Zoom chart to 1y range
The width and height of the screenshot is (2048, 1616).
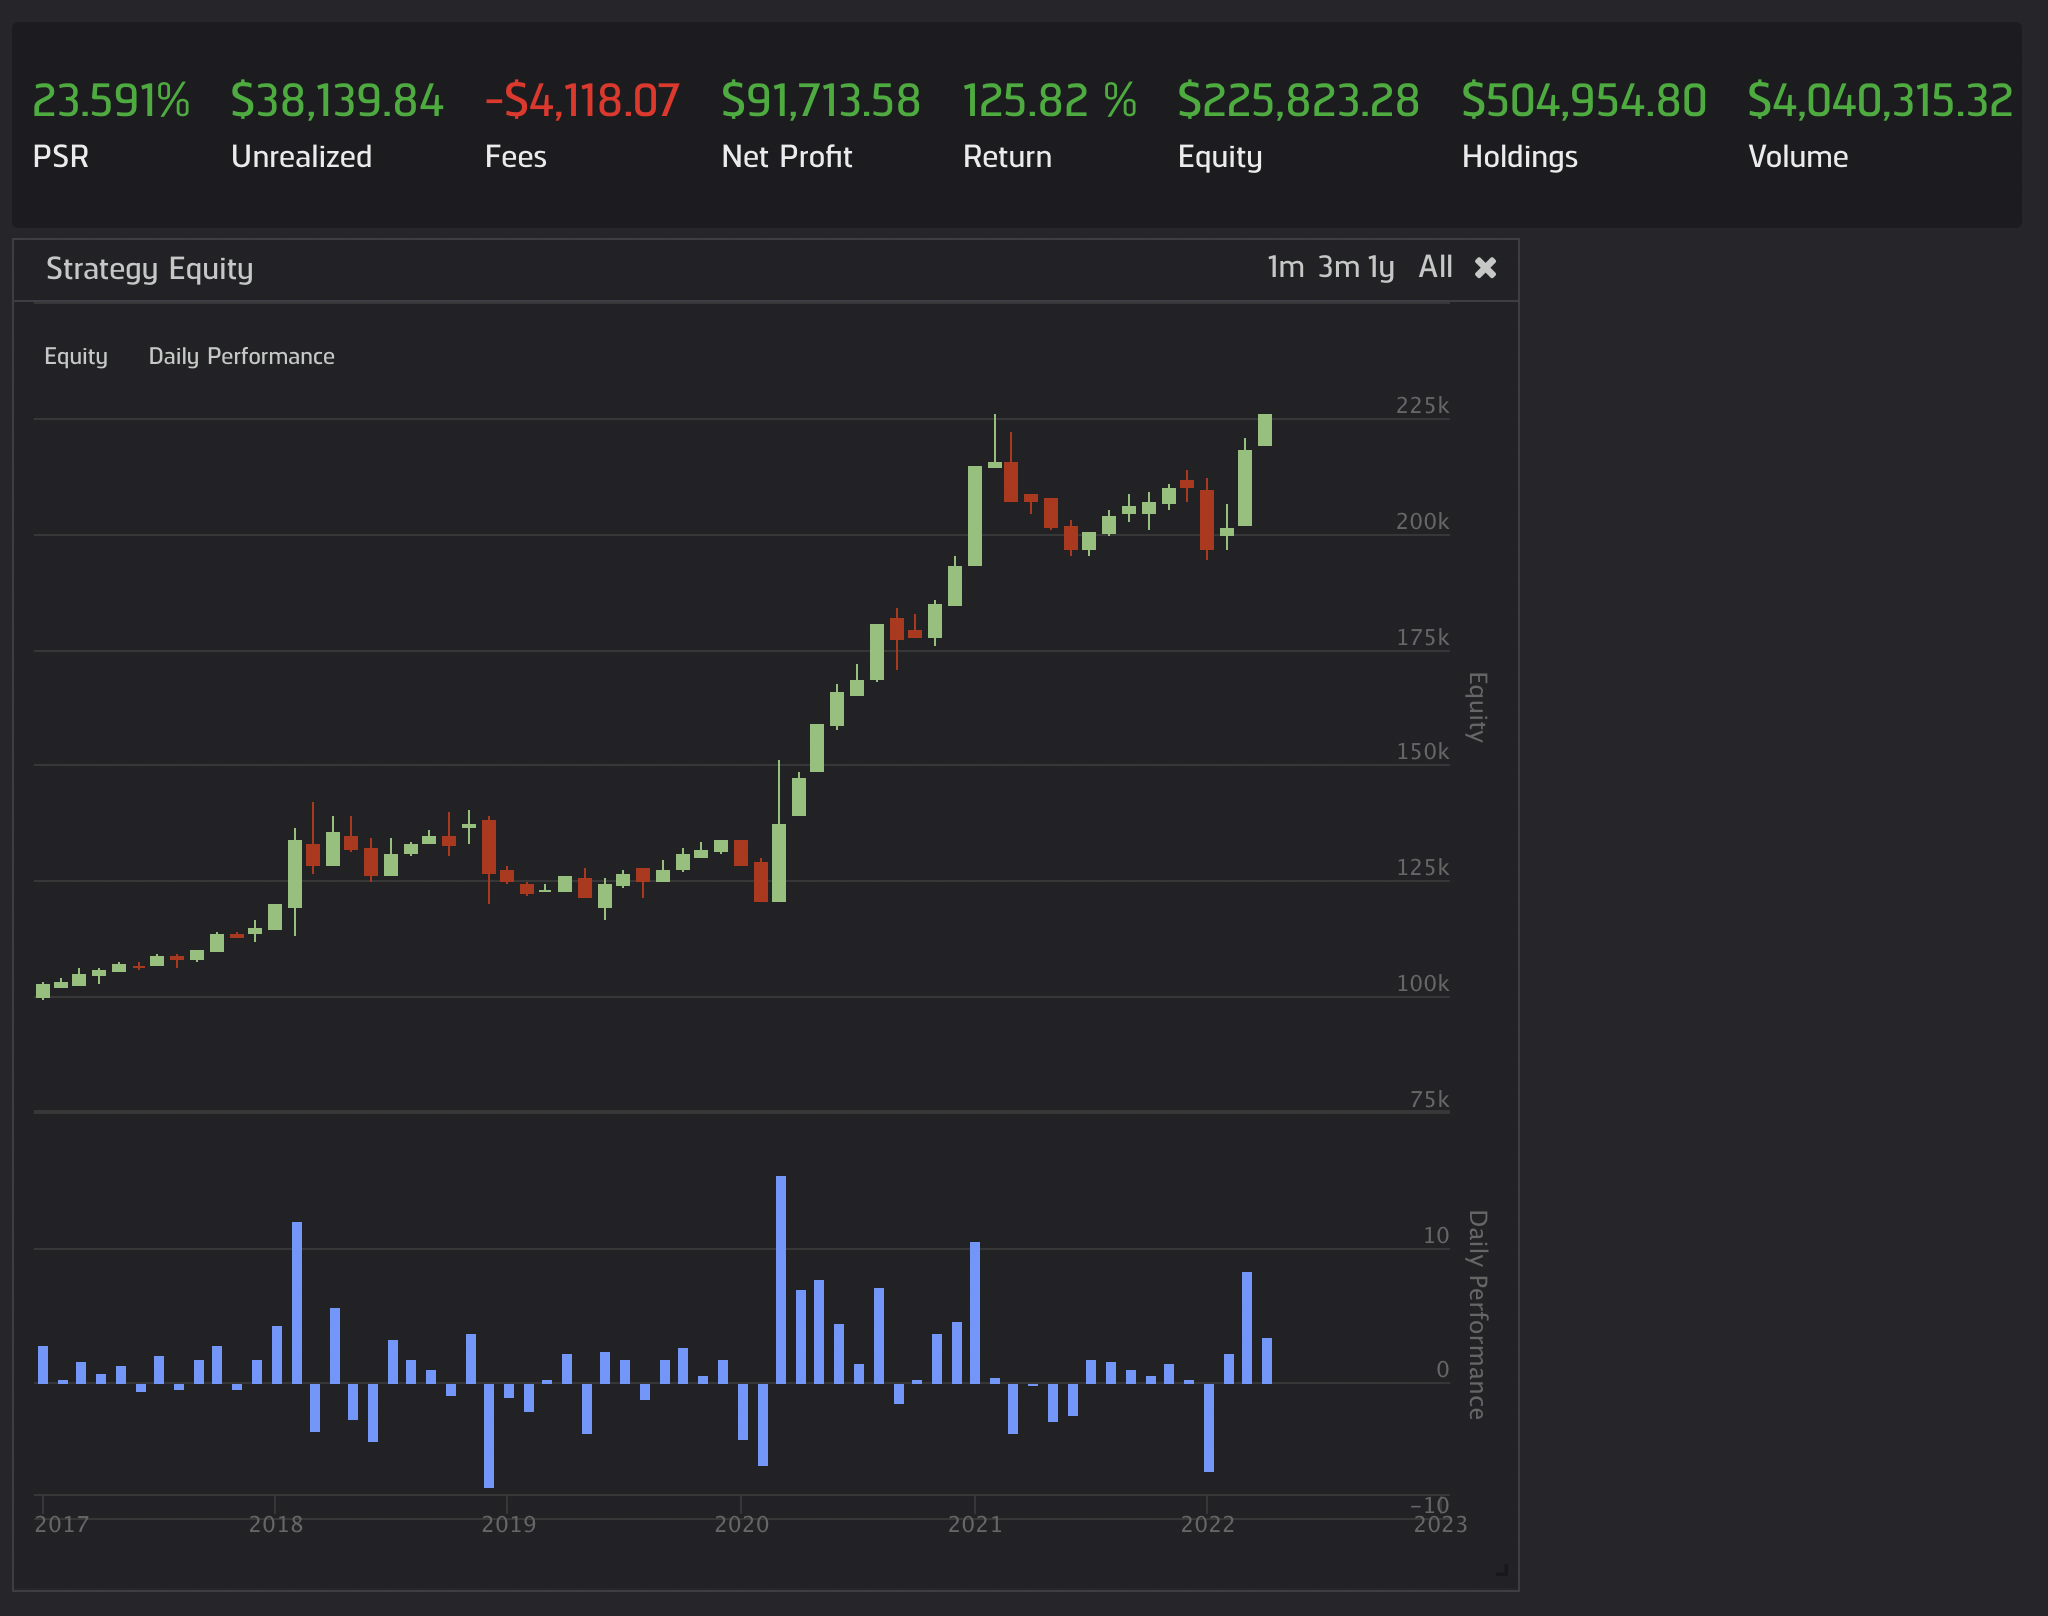1381,268
